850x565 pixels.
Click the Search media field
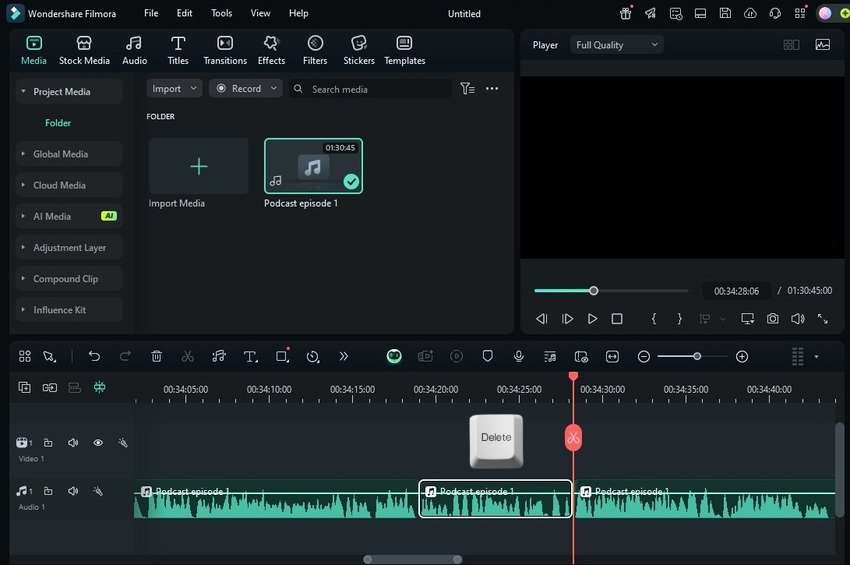coord(370,89)
